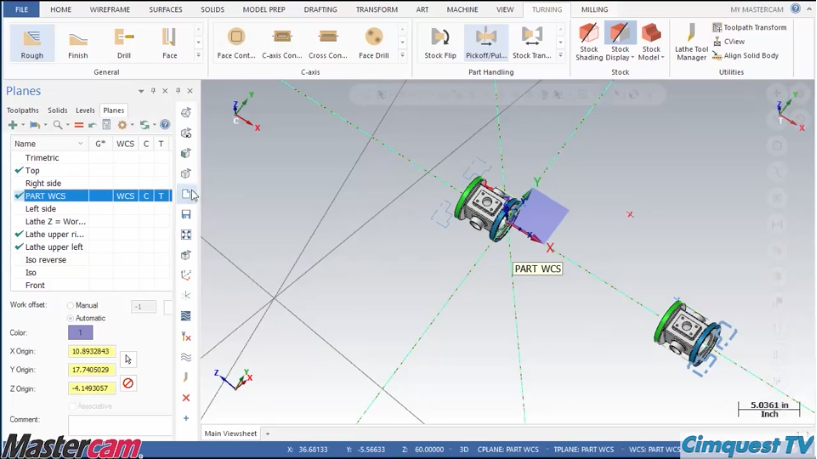This screenshot has height=459, width=817.
Task: Open the C-axis Contour toolpath
Action: [x=282, y=43]
